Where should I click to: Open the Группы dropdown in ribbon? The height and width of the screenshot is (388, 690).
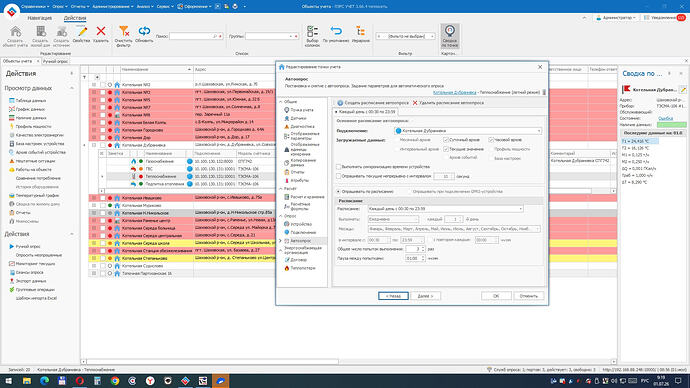tap(272, 36)
